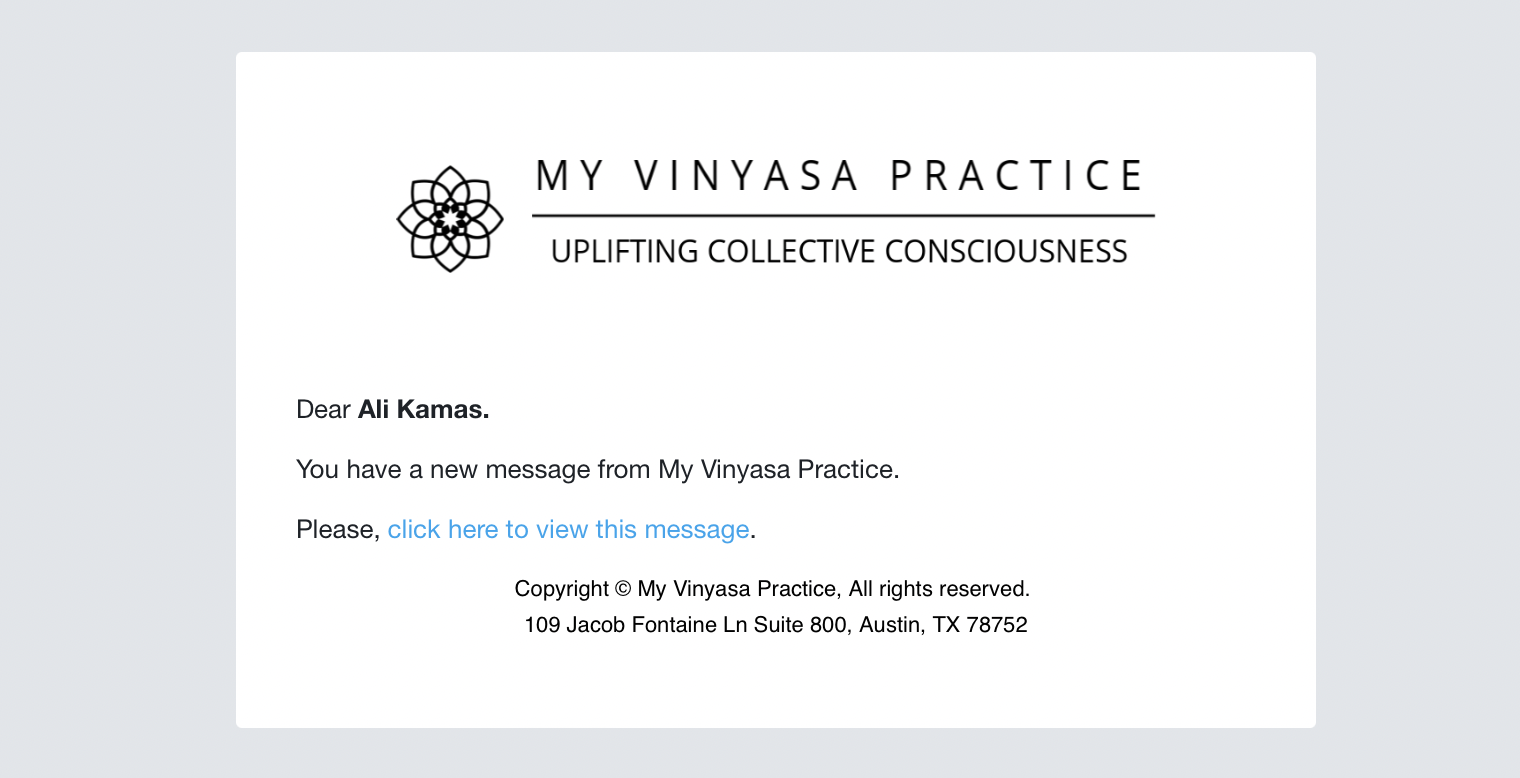This screenshot has width=1520, height=778.
Task: Click 'Austin, TX 78752' in the footer
Action: coord(943,625)
